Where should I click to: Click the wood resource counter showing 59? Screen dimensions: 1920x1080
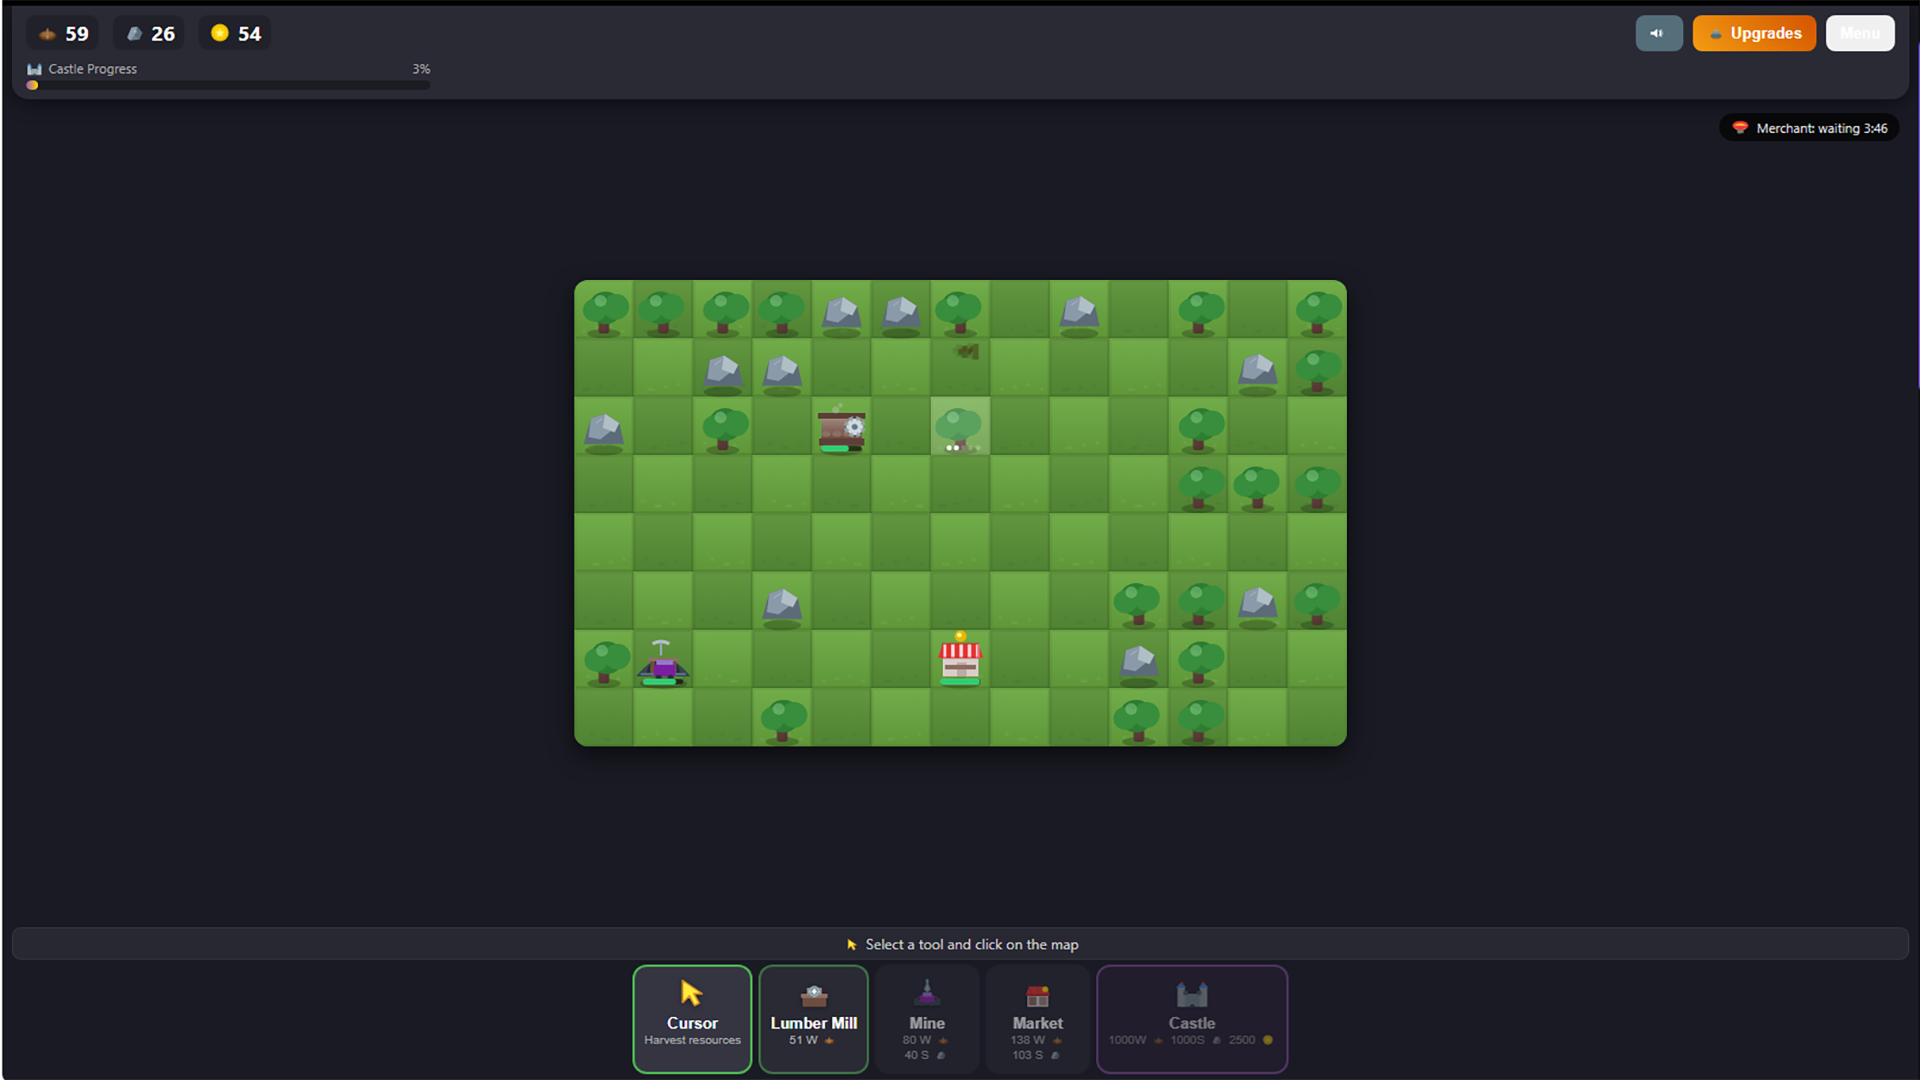point(63,33)
